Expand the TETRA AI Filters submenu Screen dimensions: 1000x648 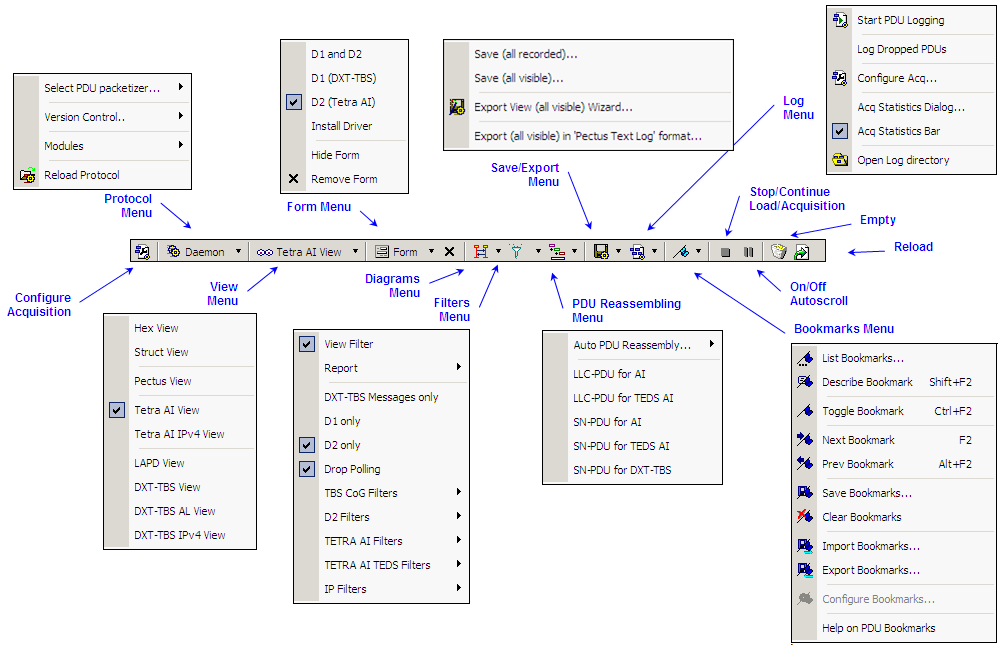point(363,541)
